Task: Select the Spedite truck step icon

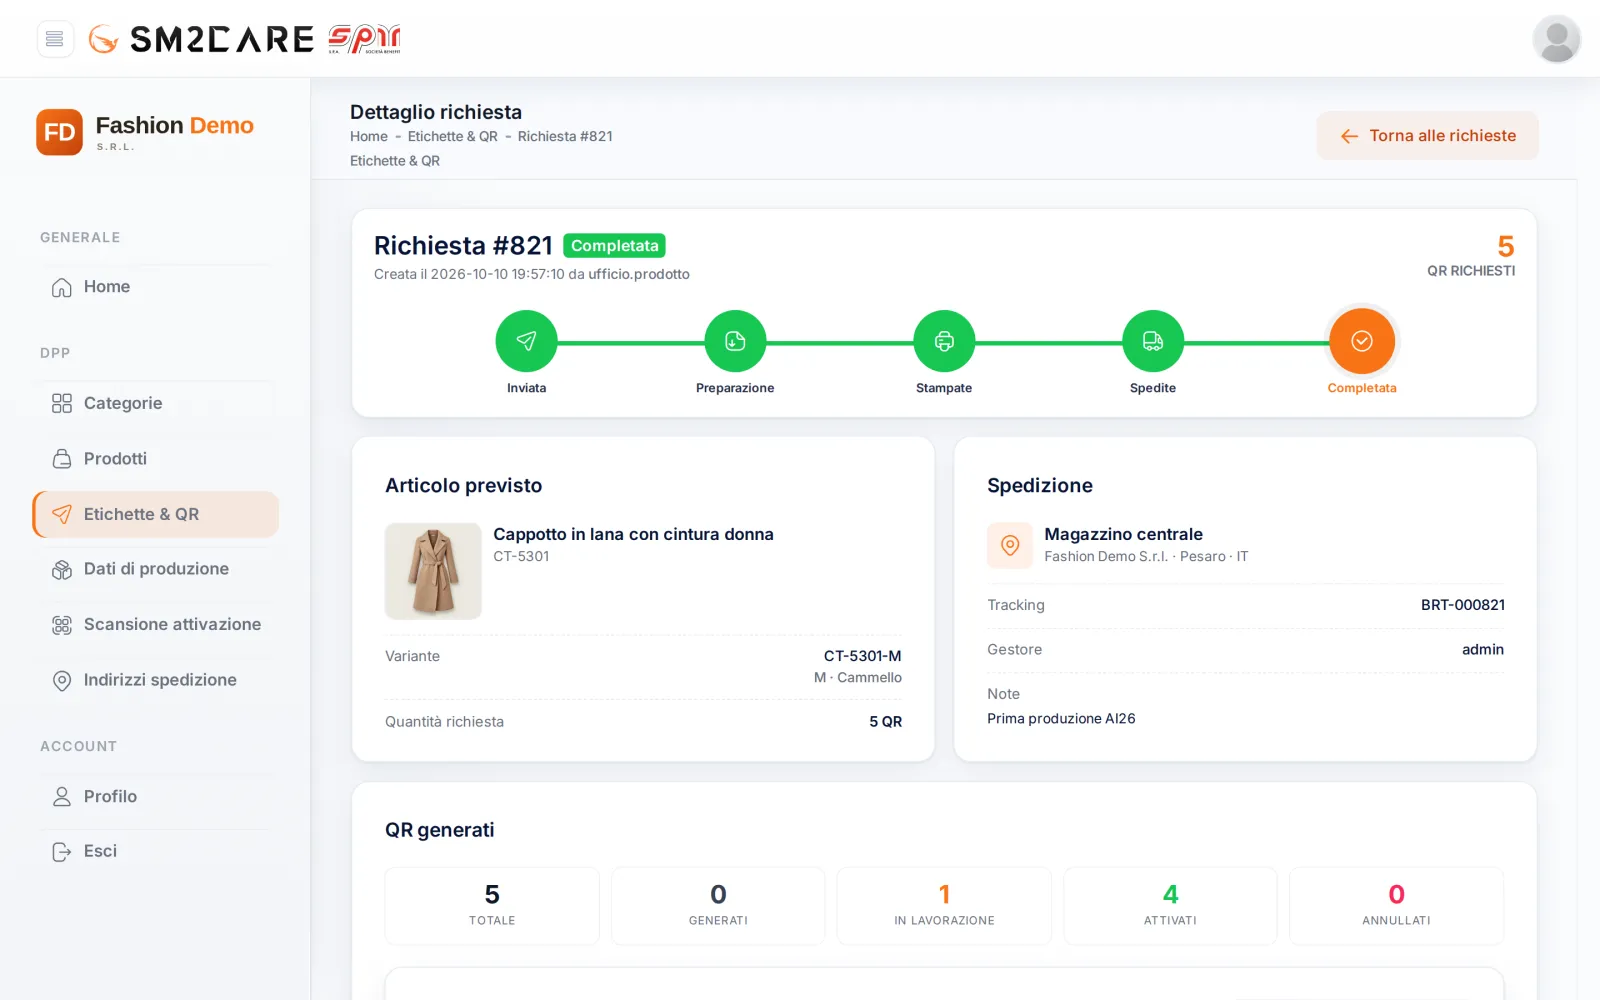Action: (1153, 341)
